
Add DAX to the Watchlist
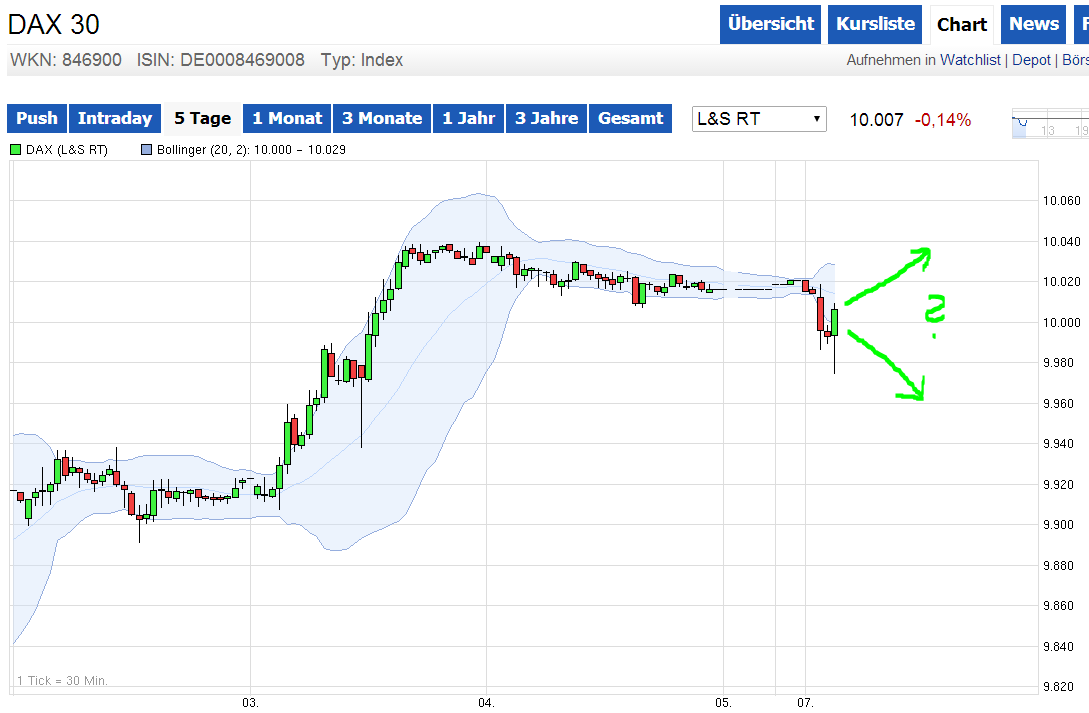(970, 60)
